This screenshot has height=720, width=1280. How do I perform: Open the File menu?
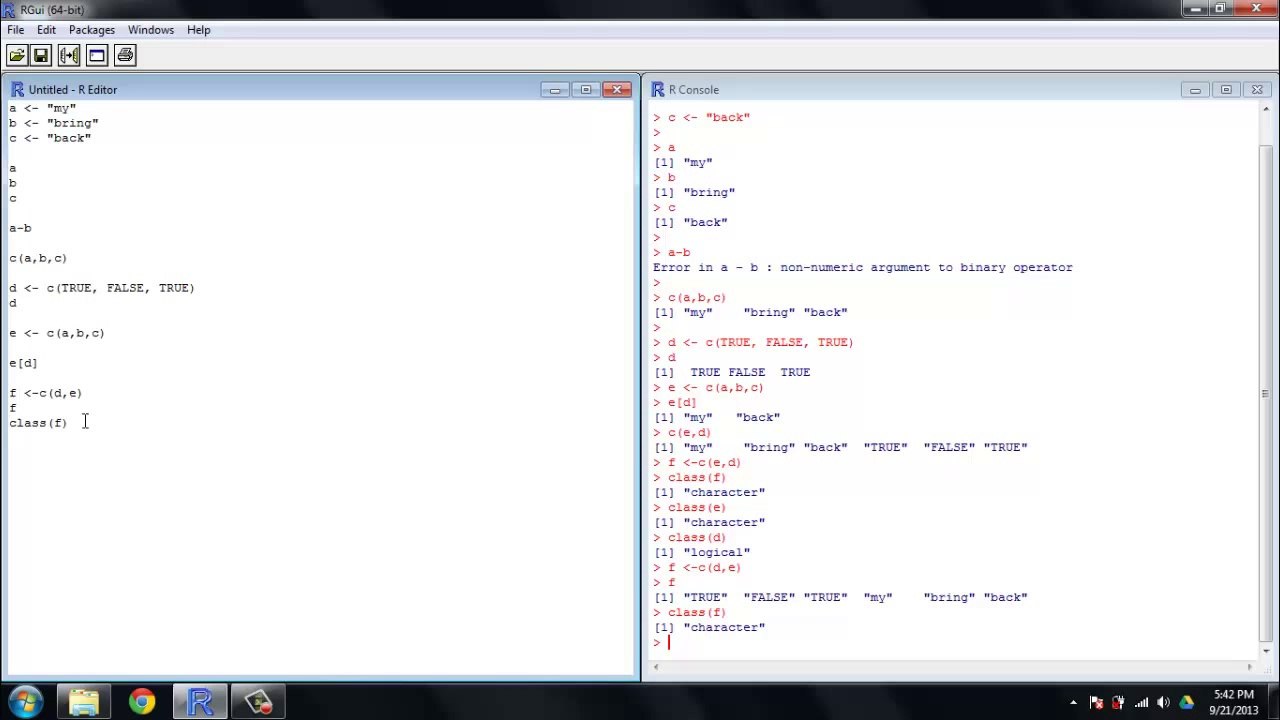(x=16, y=30)
